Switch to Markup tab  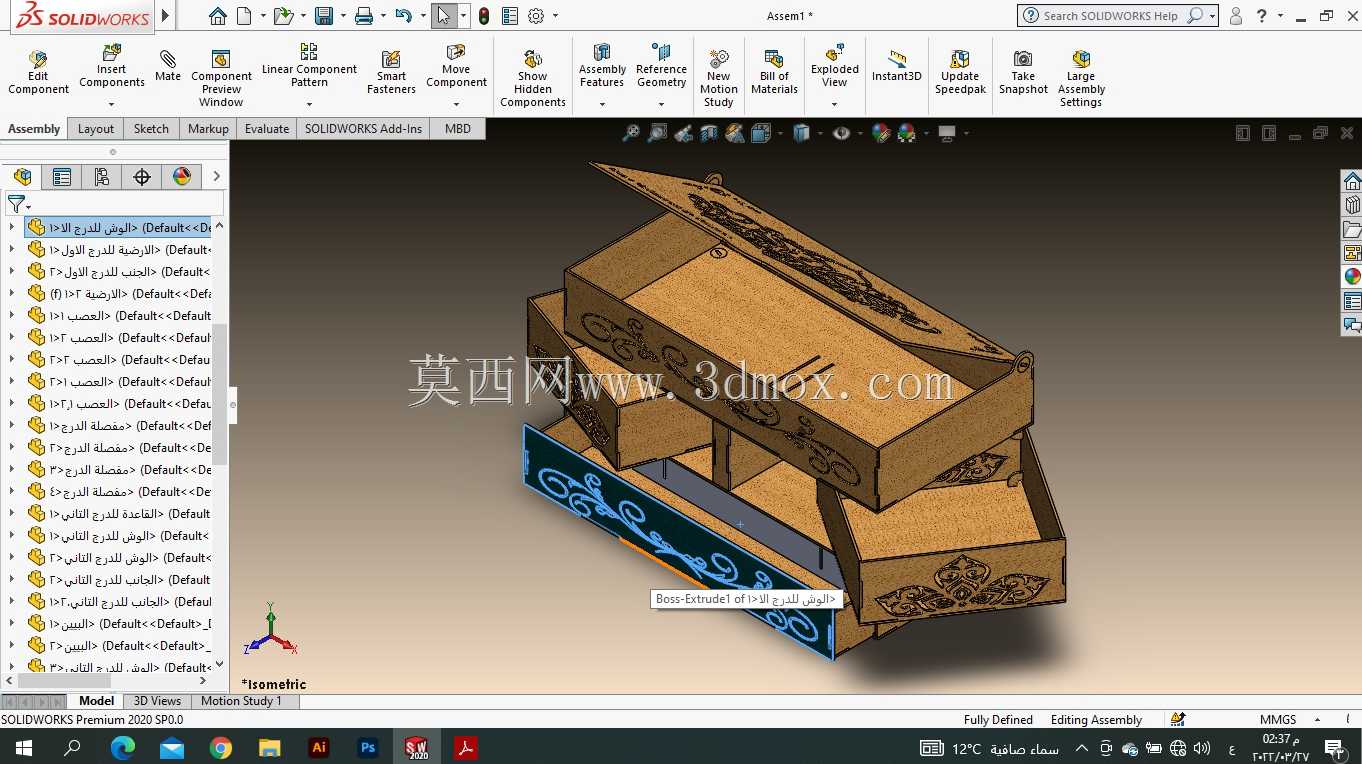click(208, 128)
